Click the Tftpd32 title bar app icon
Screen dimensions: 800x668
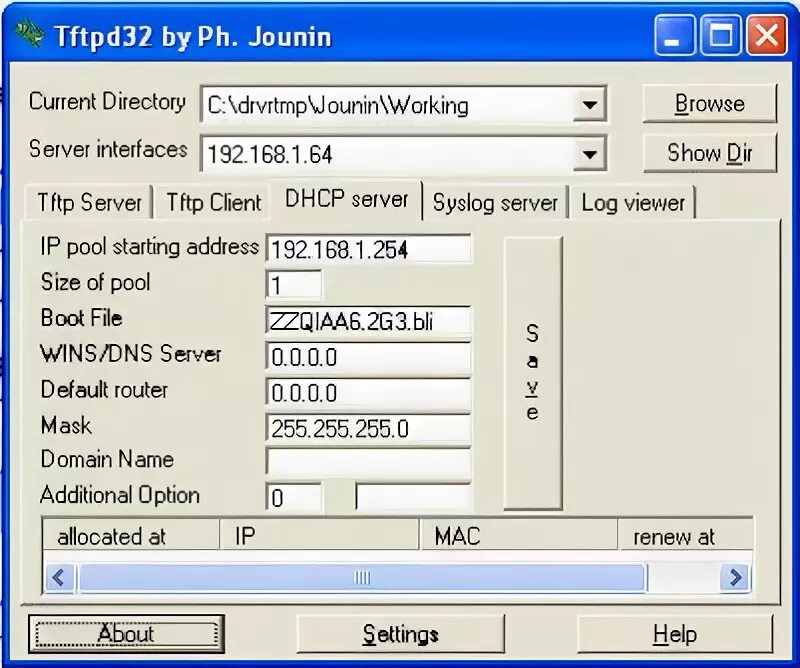coord(30,34)
